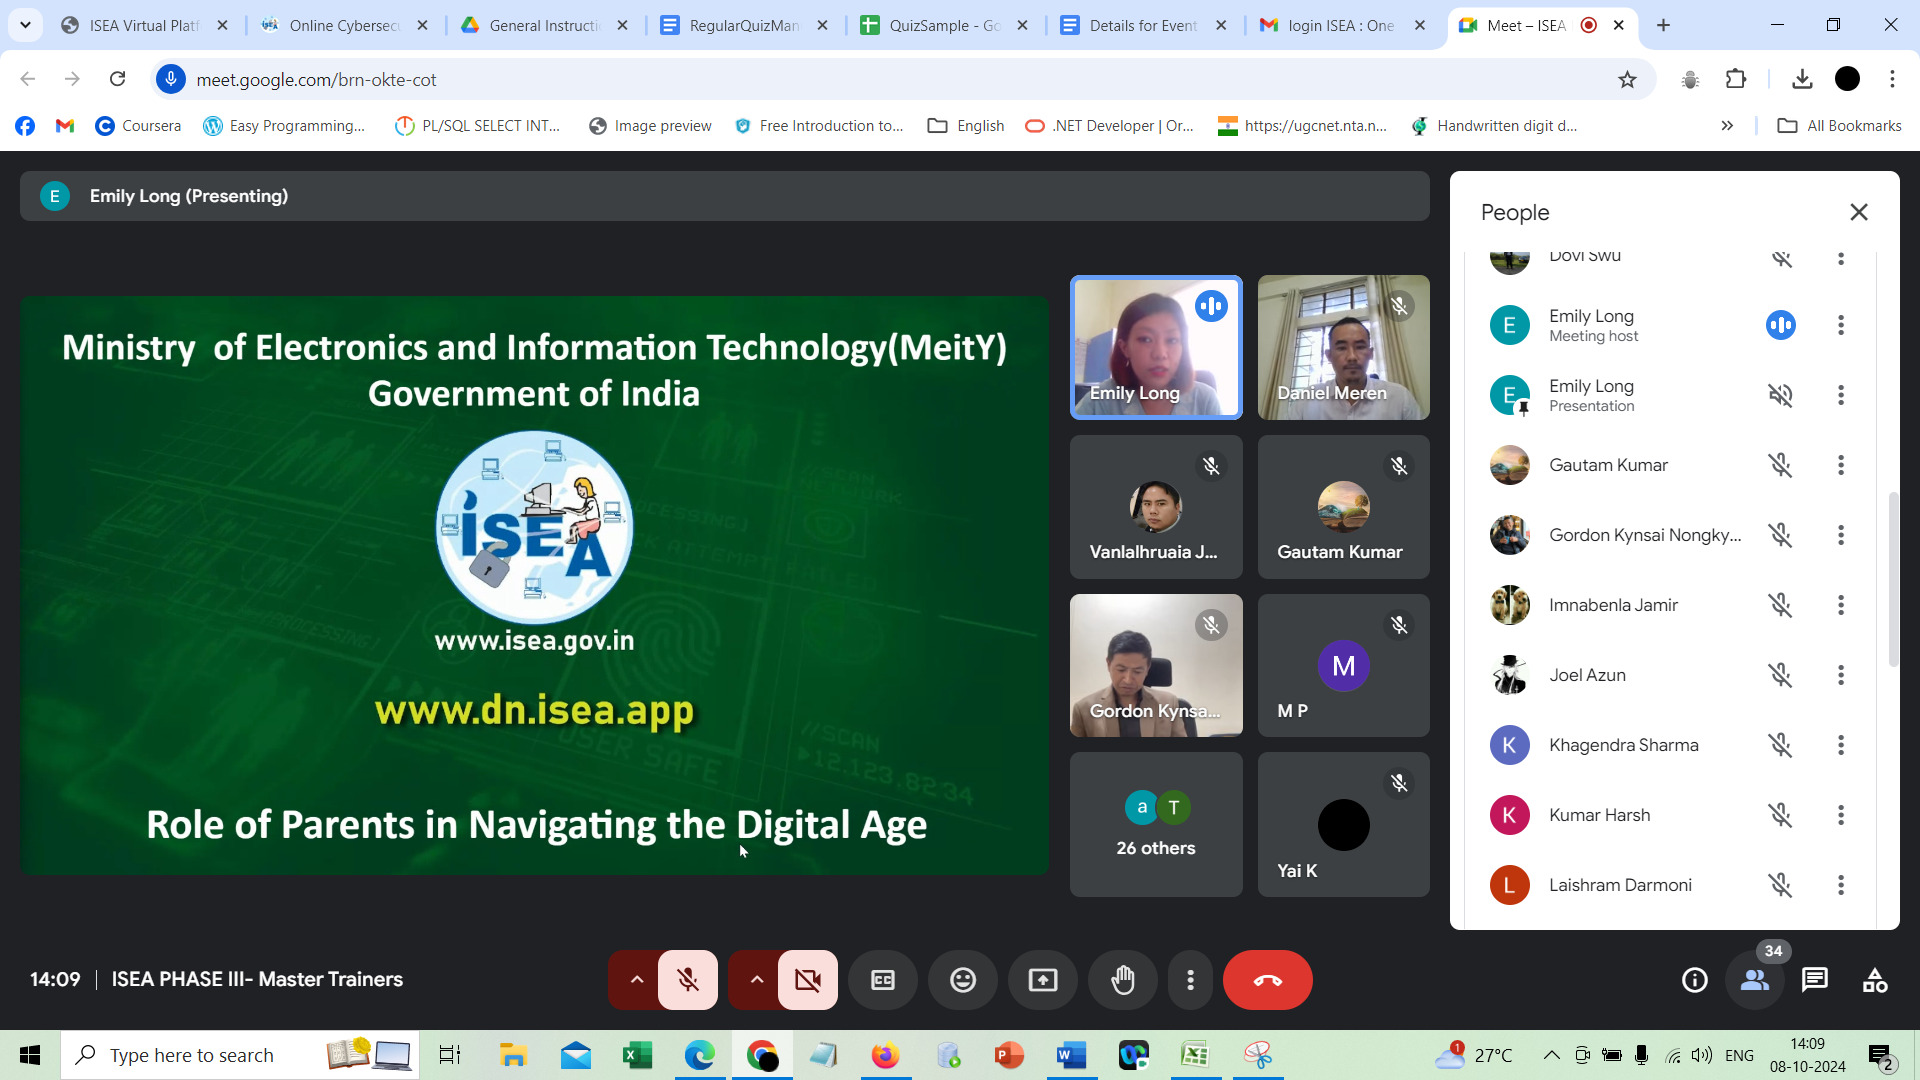The width and height of the screenshot is (1920, 1080).
Task: Toggle the People panel icon showing 34
Action: [x=1755, y=980]
